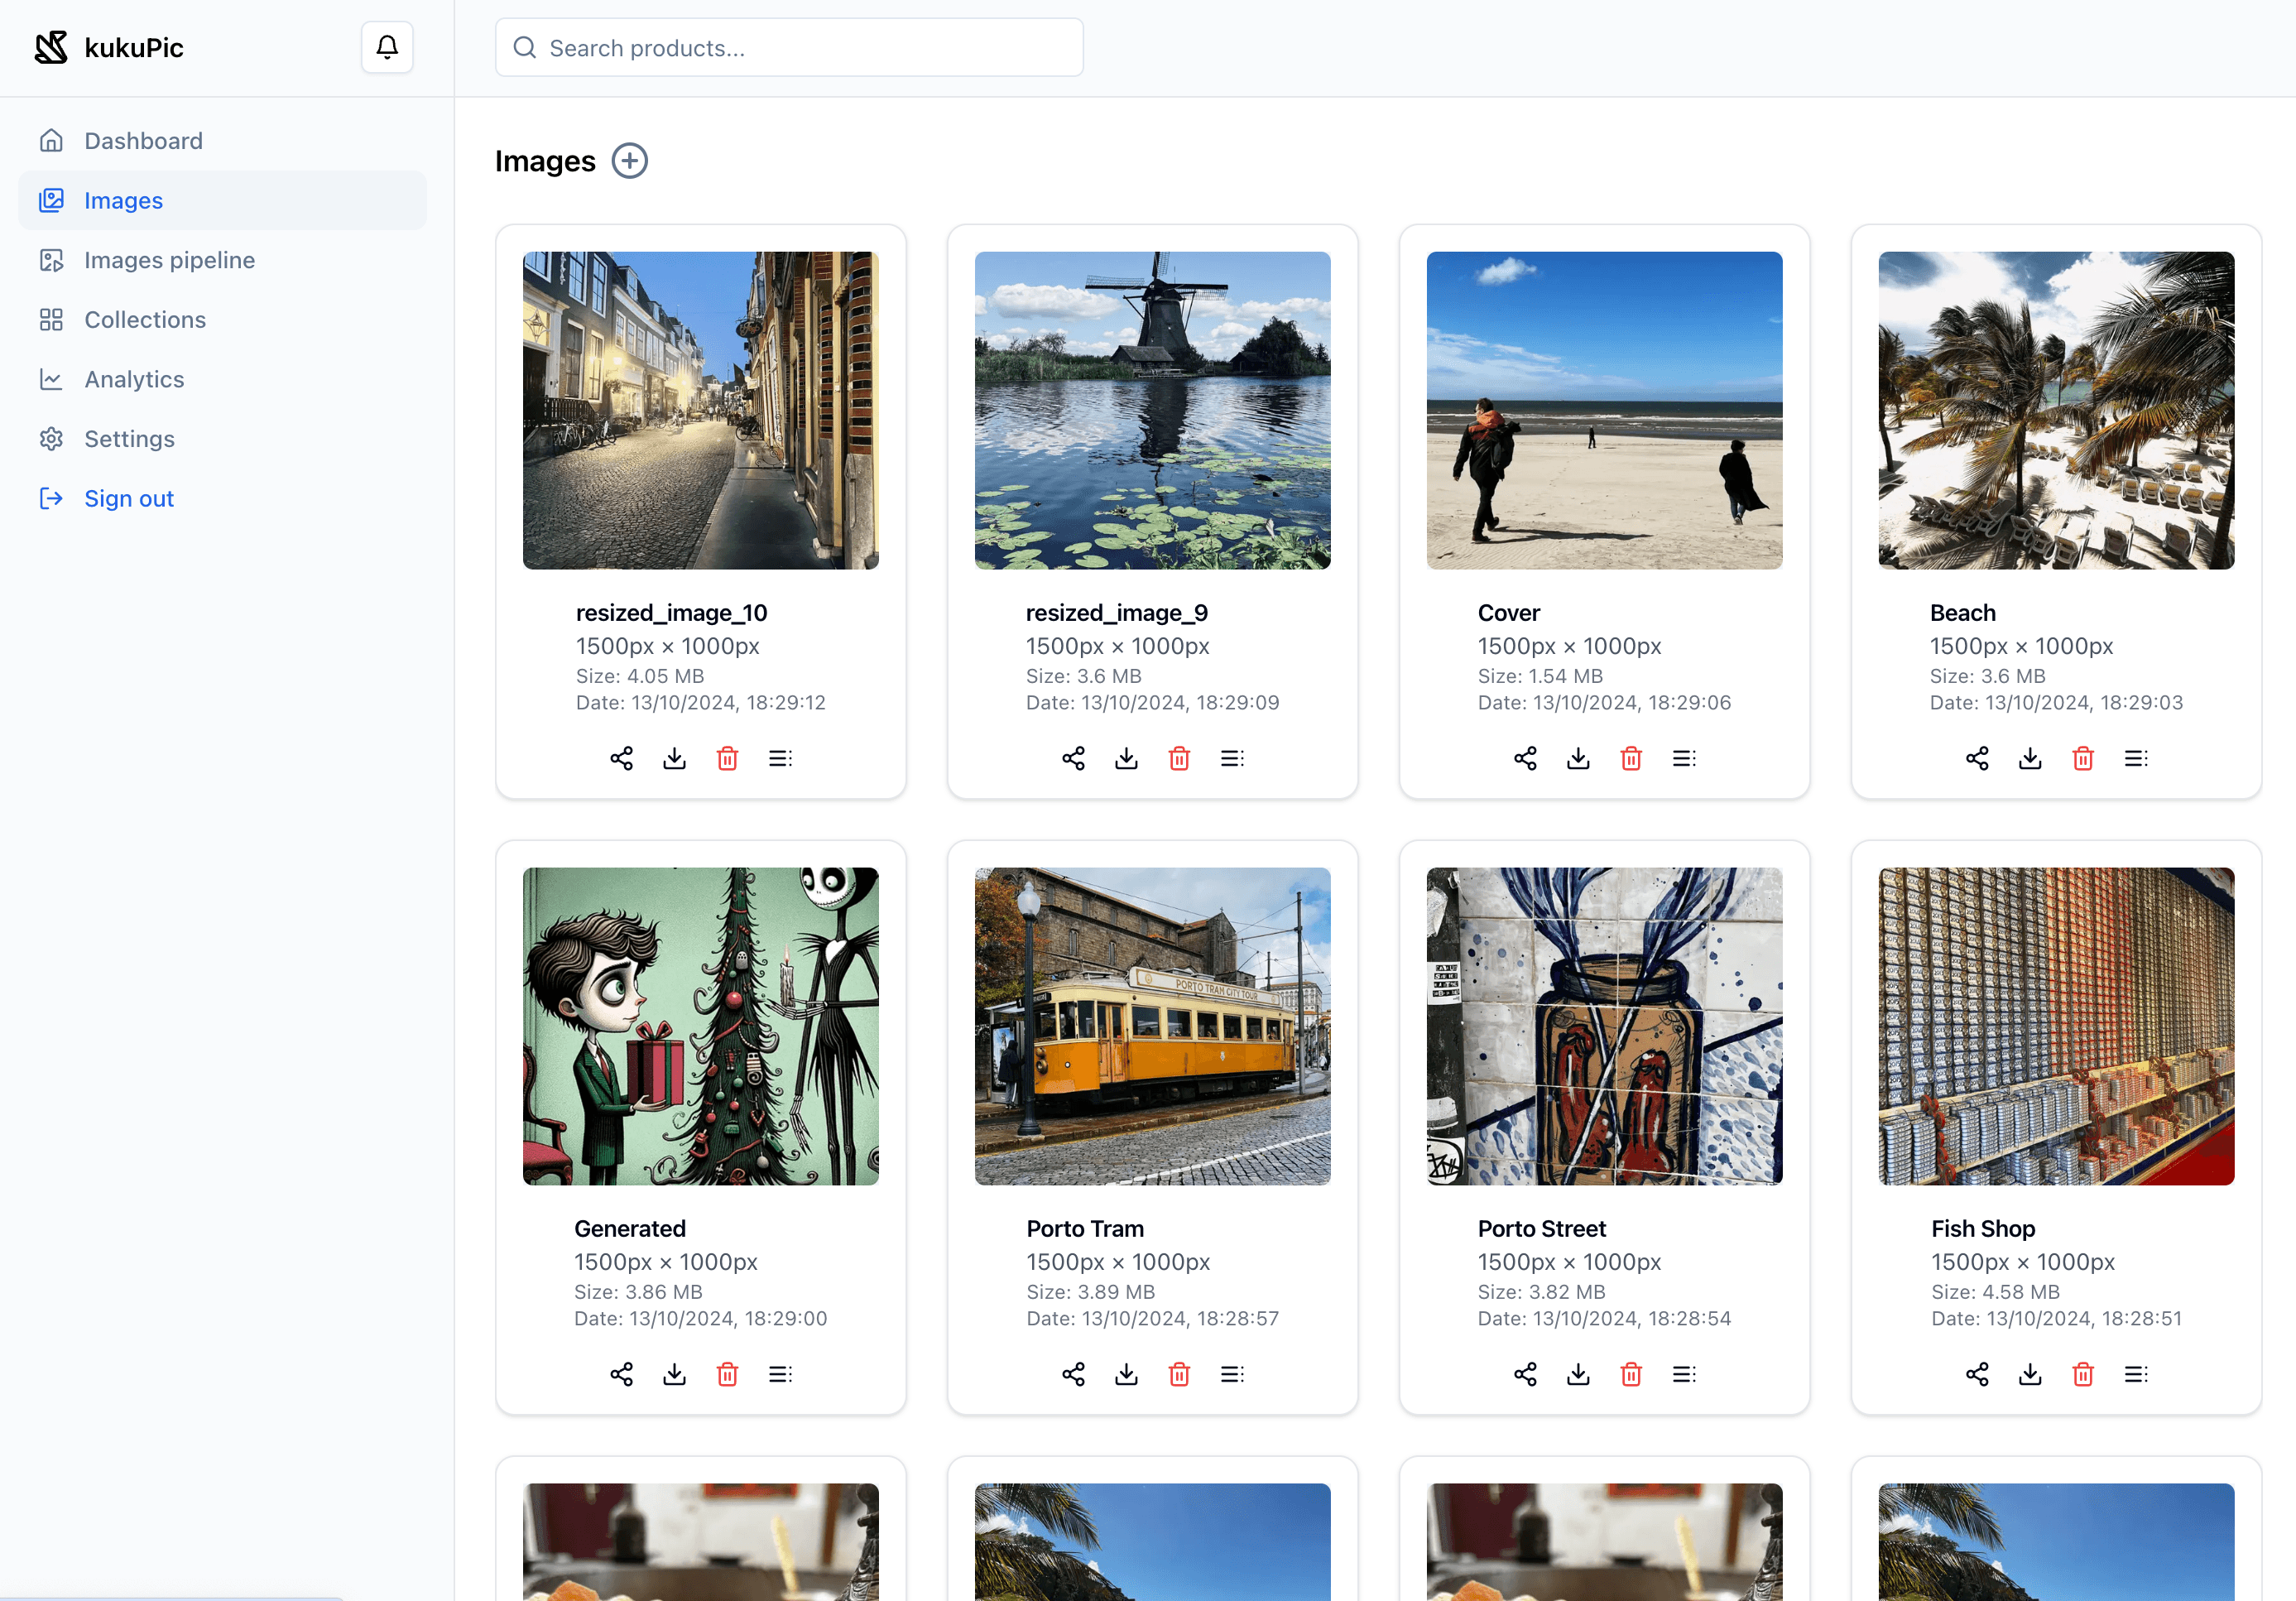2296x1601 pixels.
Task: Open details list for Porto Street
Action: click(1684, 1375)
